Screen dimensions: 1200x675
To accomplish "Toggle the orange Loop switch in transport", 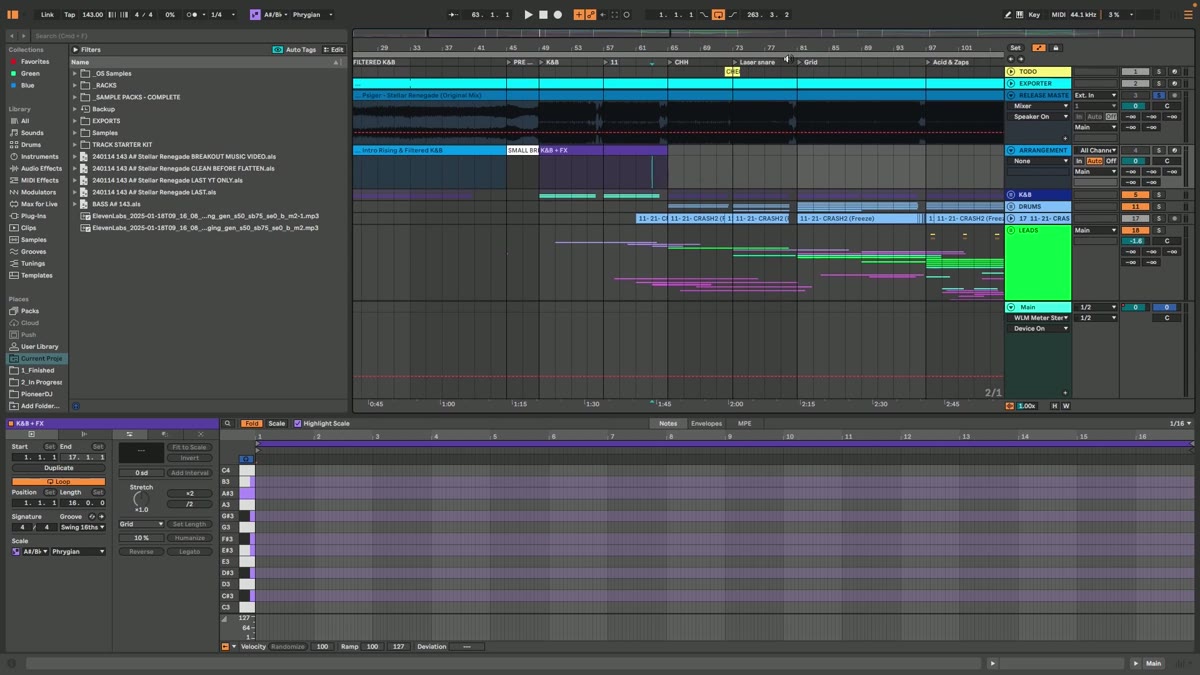I will 718,15.
